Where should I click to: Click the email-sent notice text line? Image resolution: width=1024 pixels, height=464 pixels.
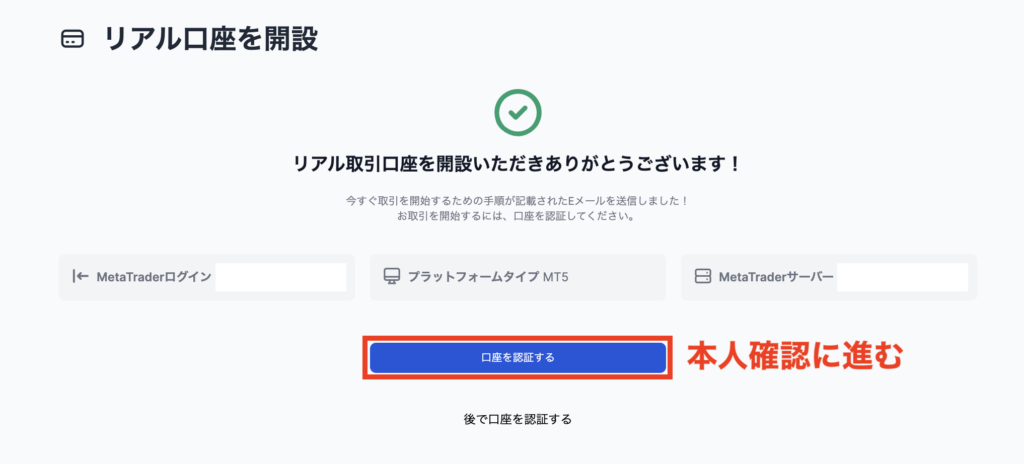pyautogui.click(x=517, y=202)
